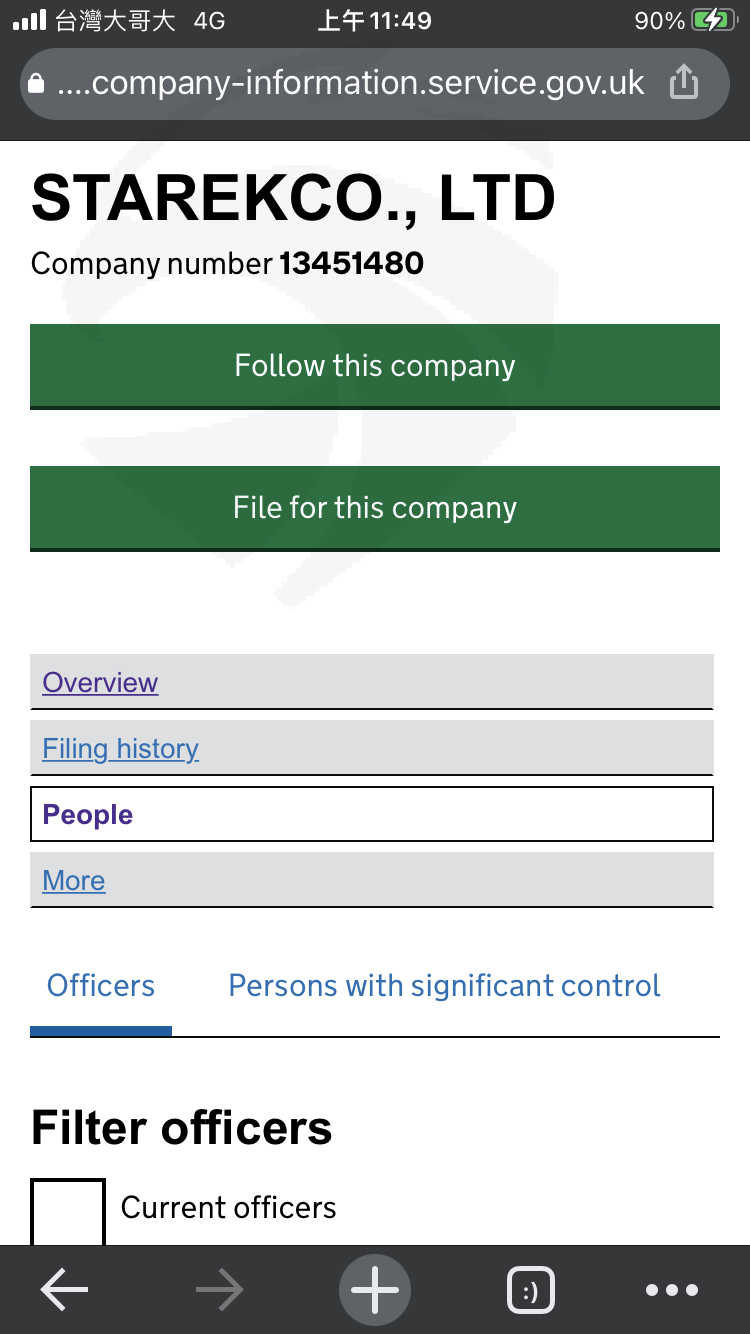
Task: Open Persons with significant control tab
Action: point(444,986)
